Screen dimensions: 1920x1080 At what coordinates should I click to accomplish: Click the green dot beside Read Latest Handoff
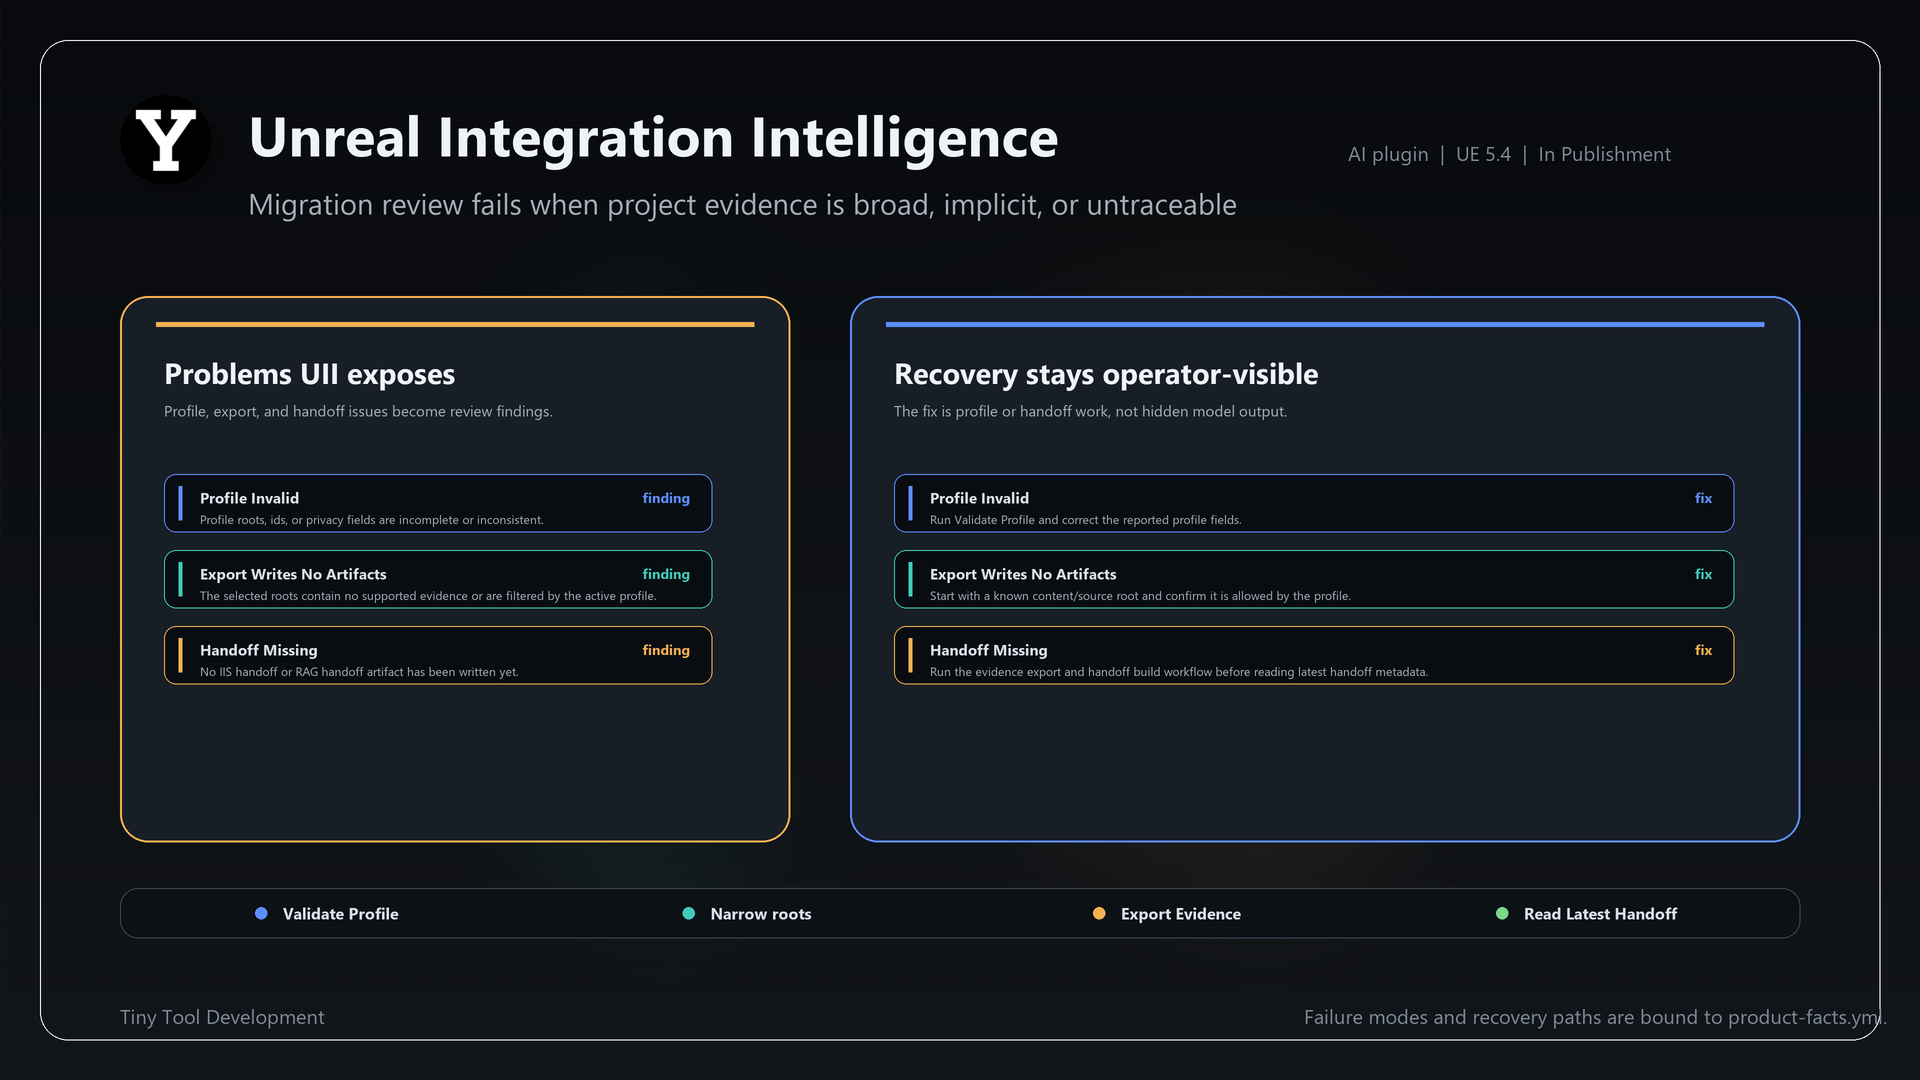pos(1502,913)
